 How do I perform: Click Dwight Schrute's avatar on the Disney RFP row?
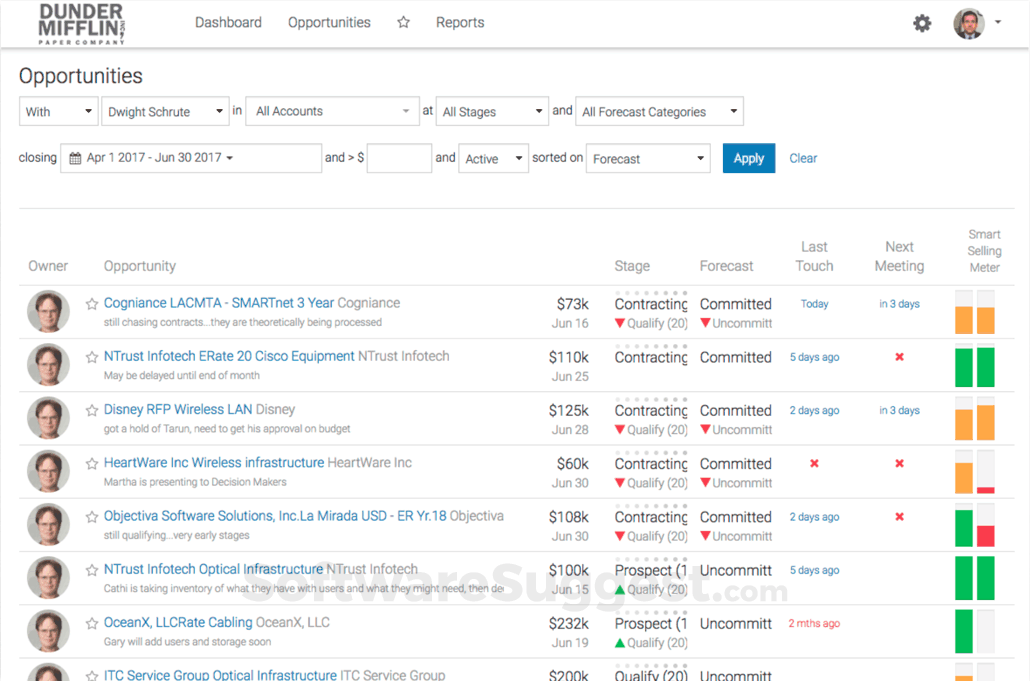coord(47,418)
